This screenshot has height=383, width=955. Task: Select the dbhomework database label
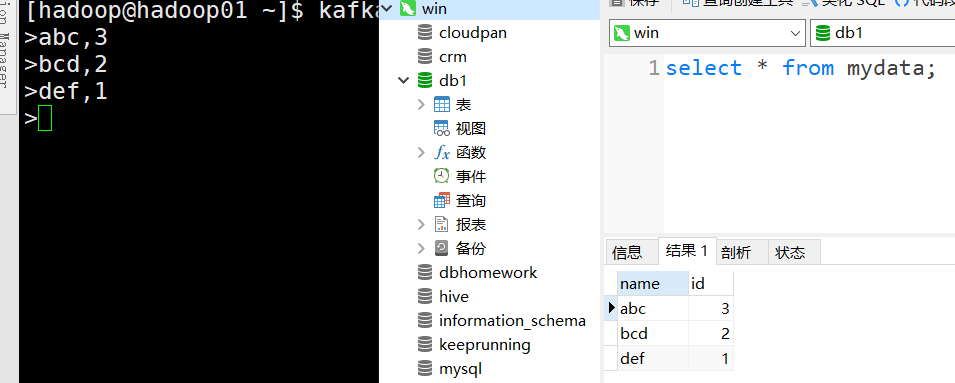[x=488, y=272]
